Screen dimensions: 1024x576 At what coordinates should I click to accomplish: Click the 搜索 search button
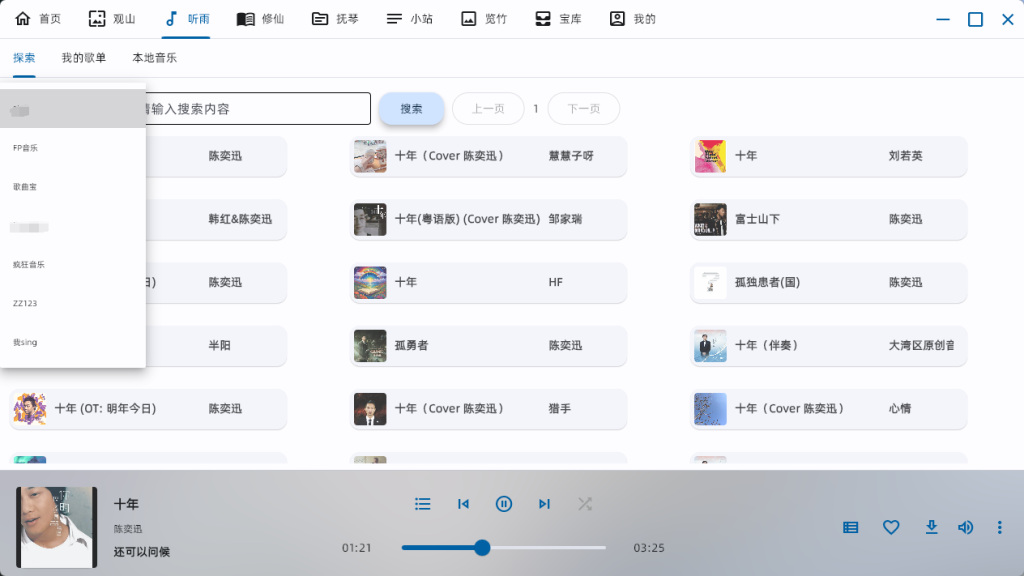pos(411,108)
